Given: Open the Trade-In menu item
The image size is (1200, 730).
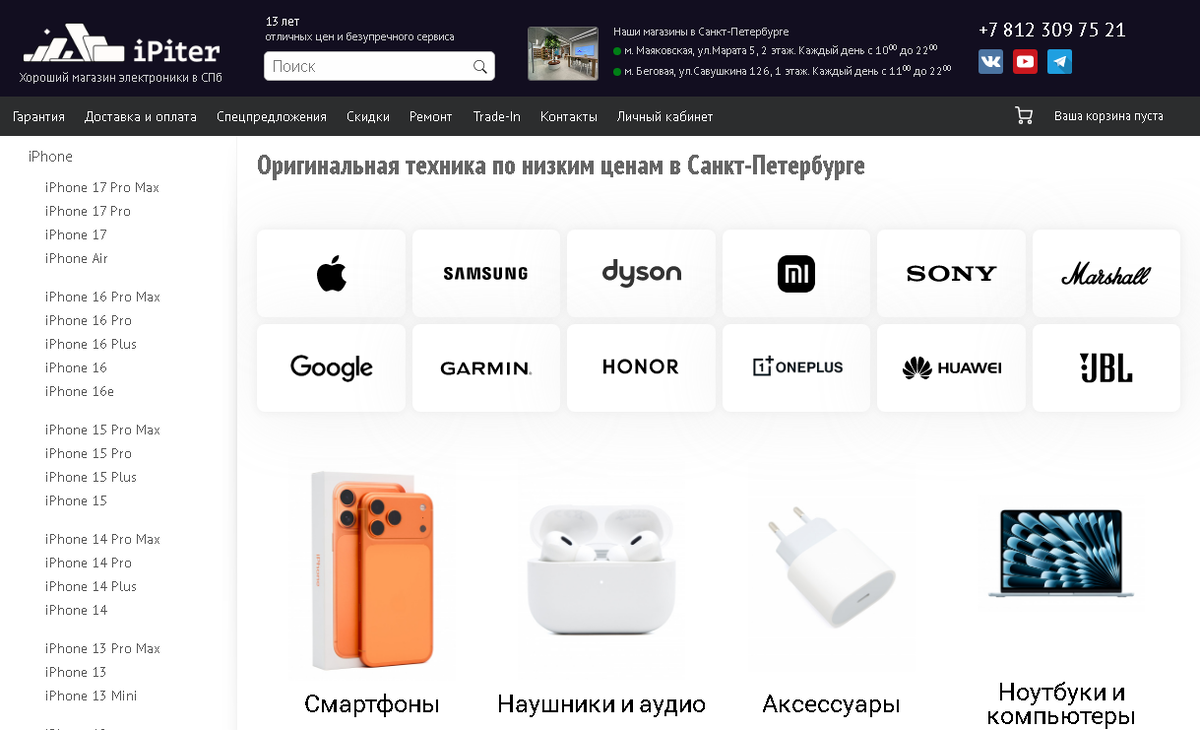Looking at the screenshot, I should (497, 117).
